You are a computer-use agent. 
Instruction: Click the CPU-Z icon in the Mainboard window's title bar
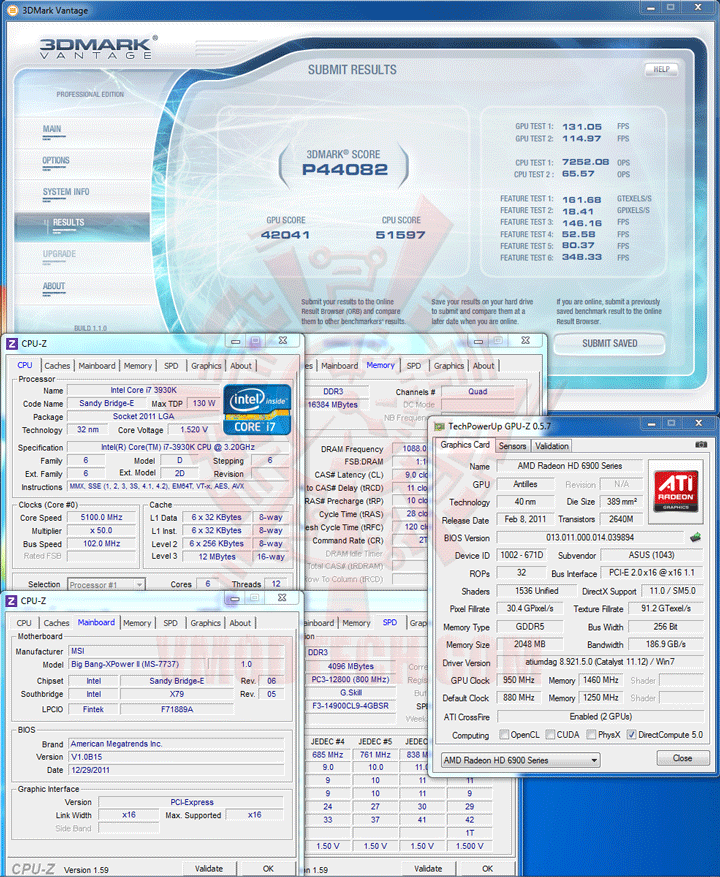point(11,601)
